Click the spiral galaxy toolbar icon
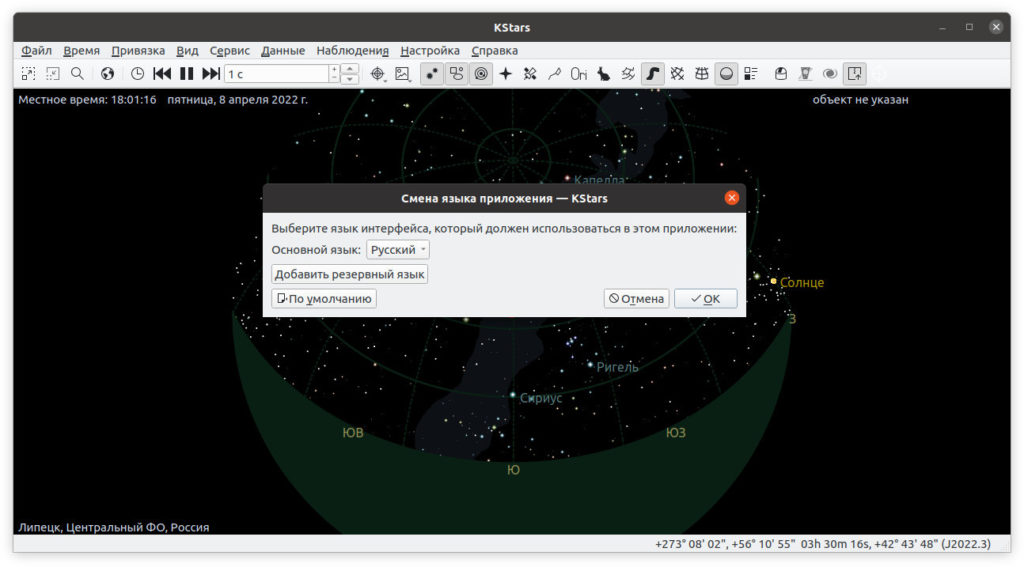 tap(830, 74)
